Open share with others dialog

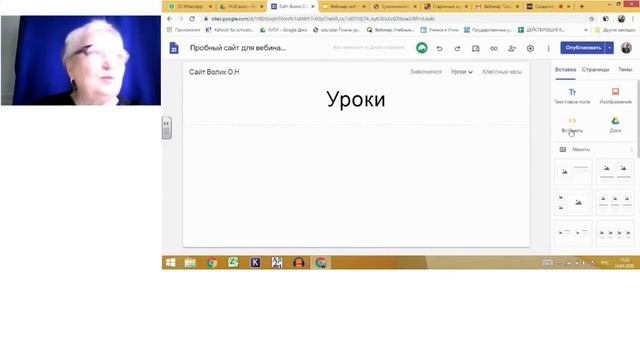[512, 49]
